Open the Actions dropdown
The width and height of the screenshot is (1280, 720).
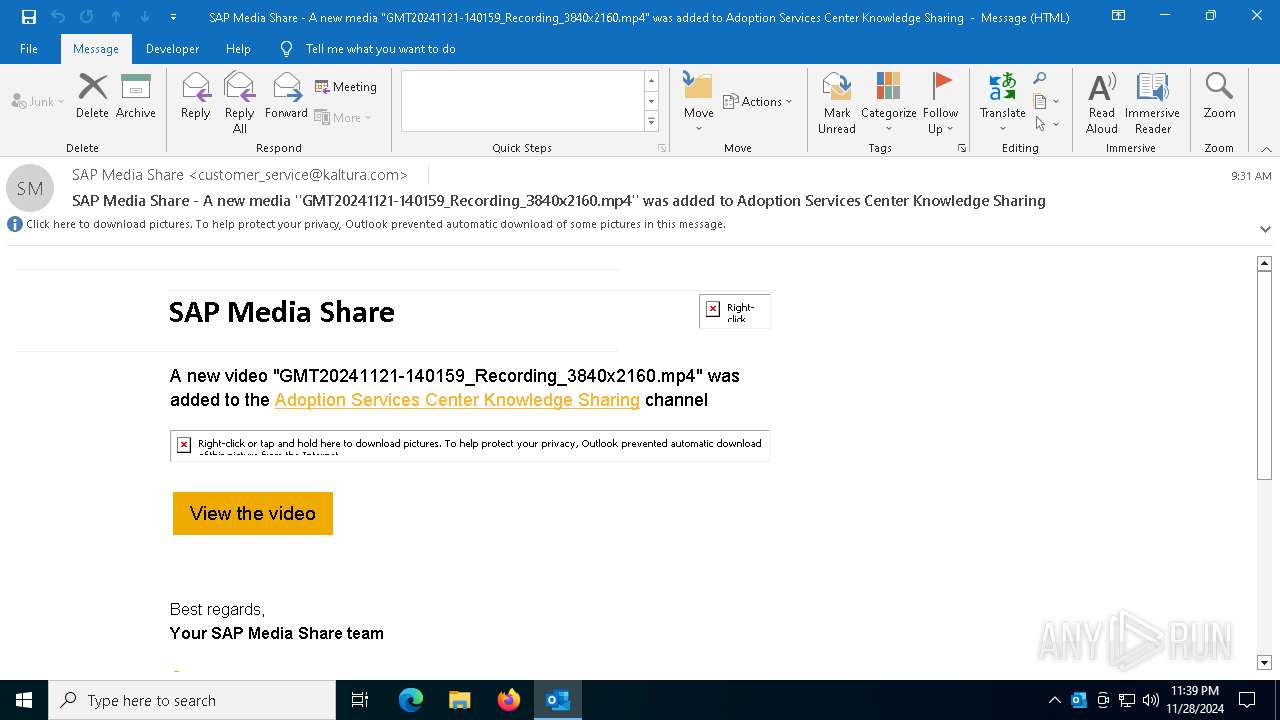click(x=757, y=101)
